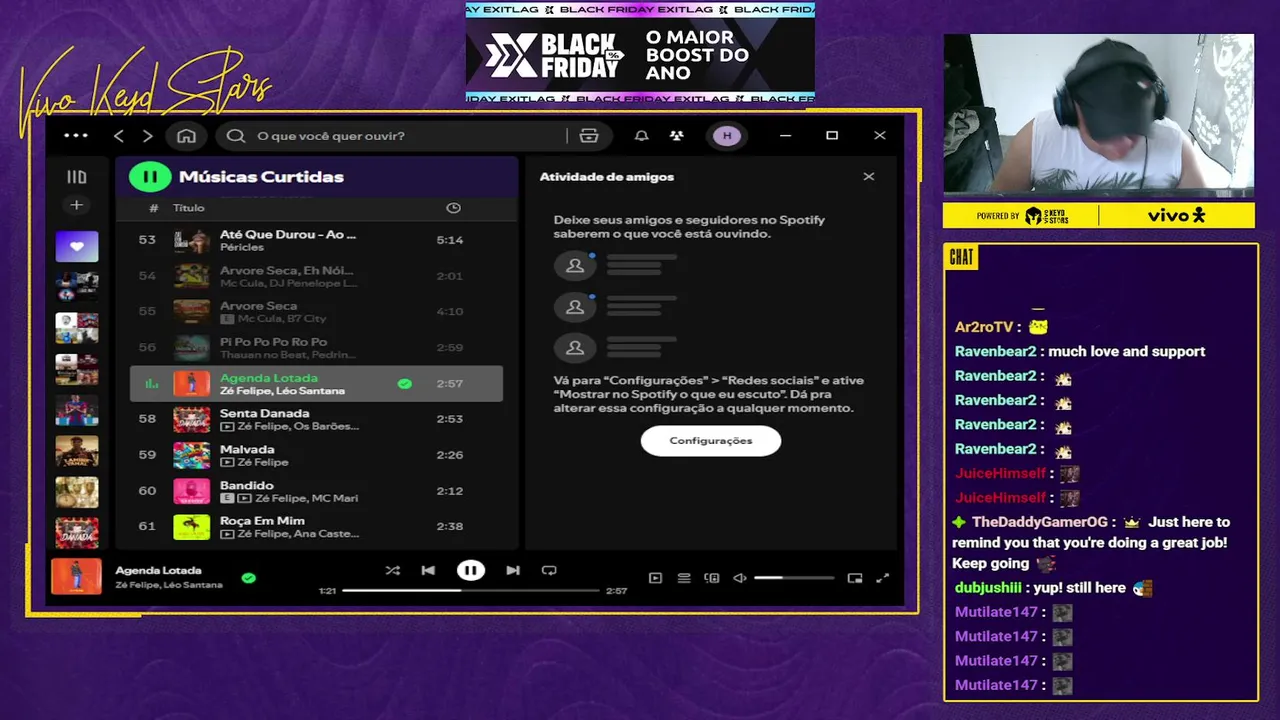Click now-playing album art in player bar
This screenshot has width=1280, height=720.
coord(77,577)
